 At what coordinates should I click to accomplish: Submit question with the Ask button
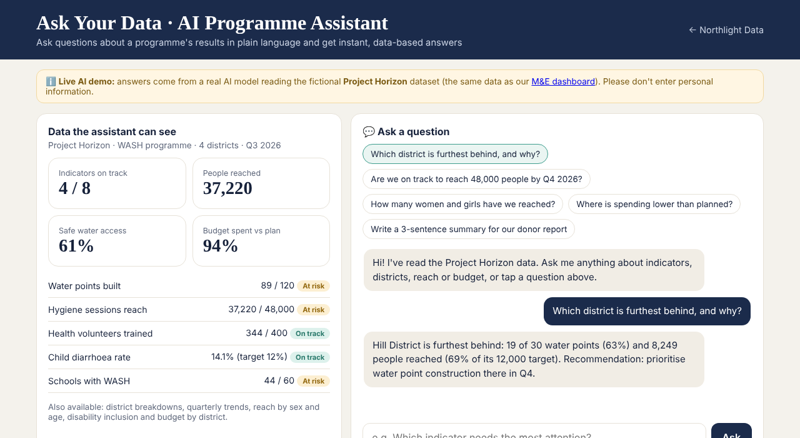(731, 432)
